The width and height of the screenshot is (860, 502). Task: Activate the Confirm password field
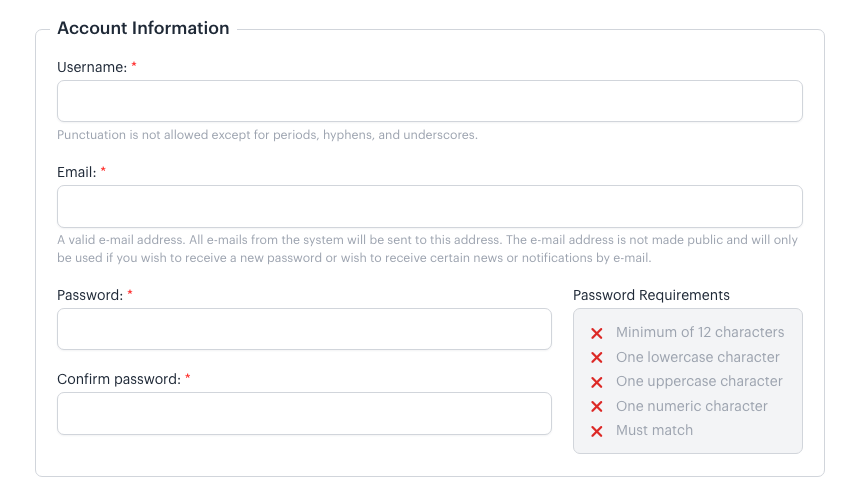tap(304, 413)
